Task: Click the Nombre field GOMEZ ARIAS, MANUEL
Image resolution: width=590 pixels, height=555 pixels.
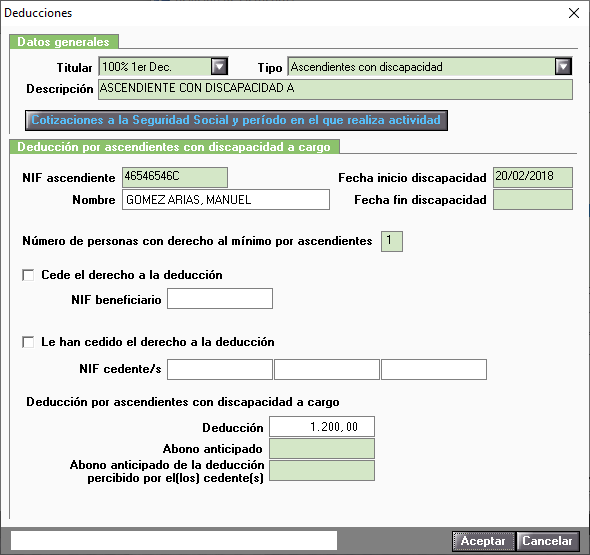Action: tap(226, 199)
